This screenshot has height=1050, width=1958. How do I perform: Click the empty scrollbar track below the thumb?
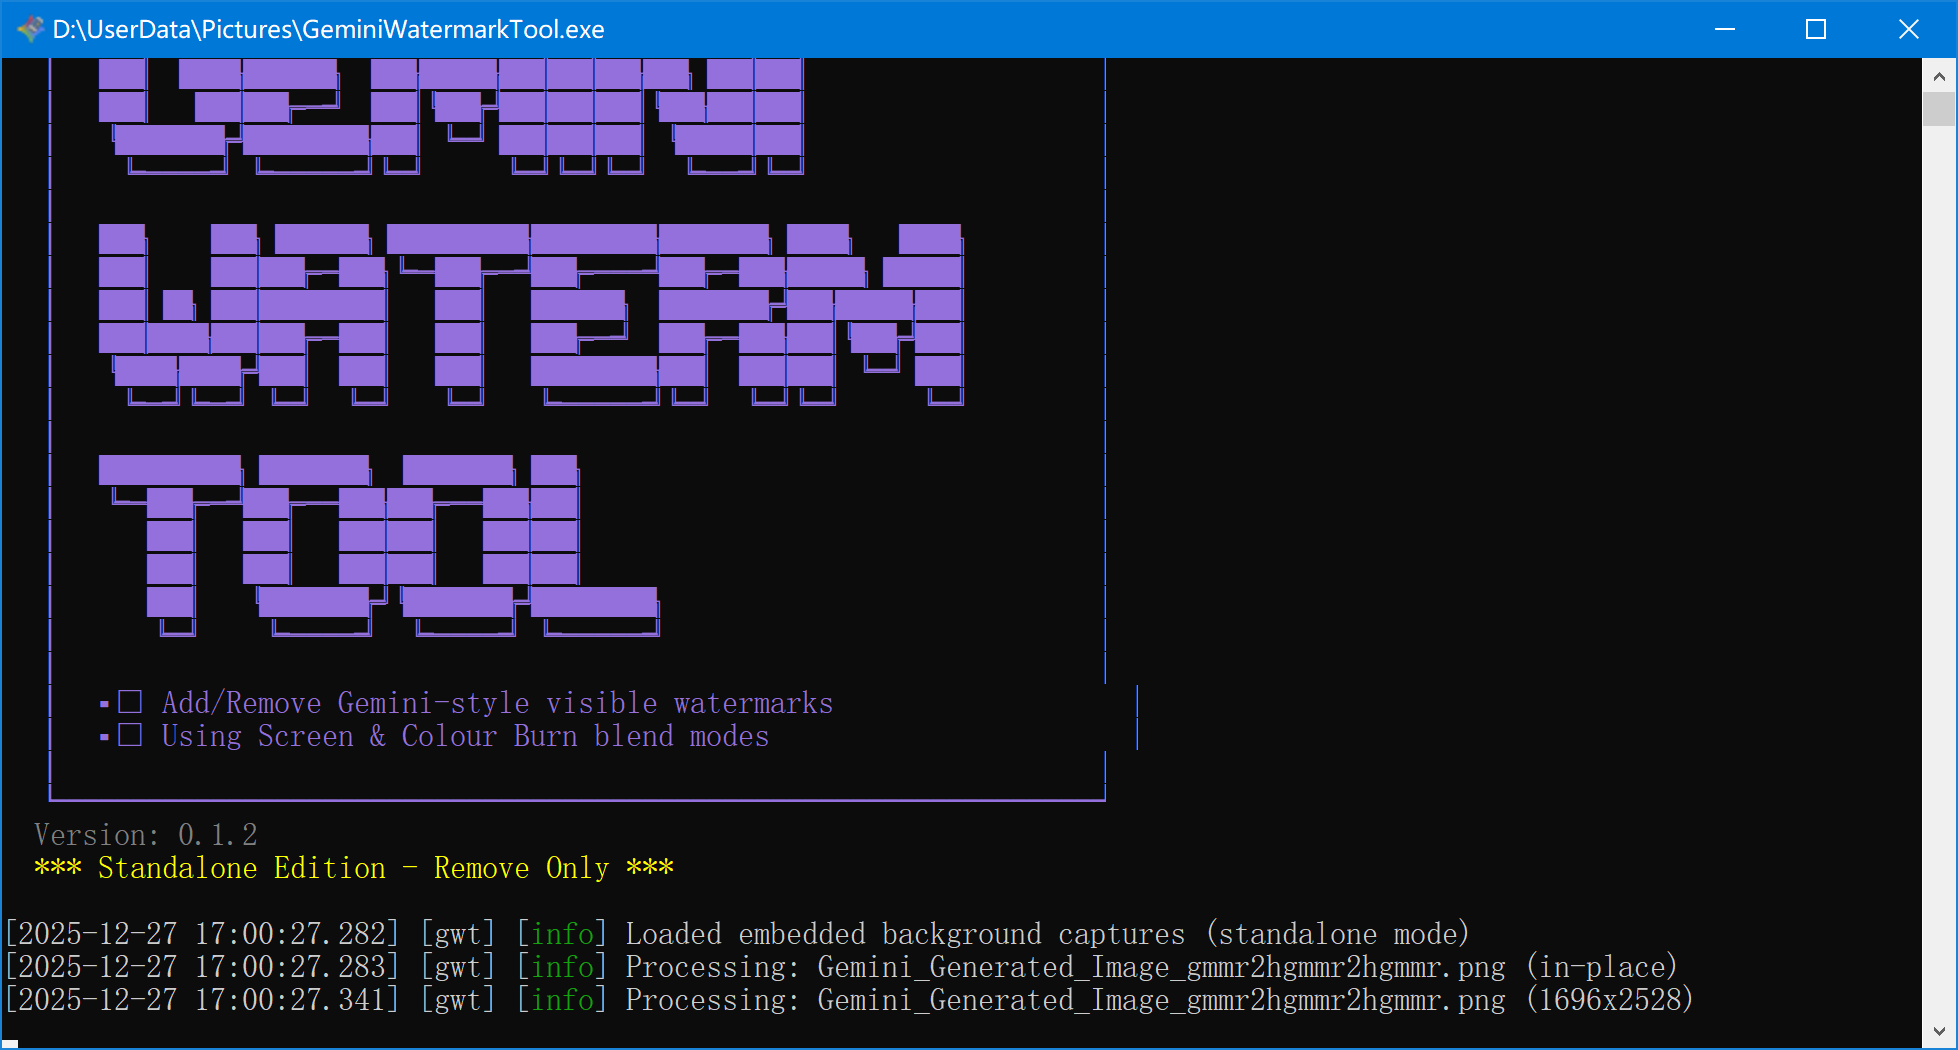pyautogui.click(x=1938, y=600)
